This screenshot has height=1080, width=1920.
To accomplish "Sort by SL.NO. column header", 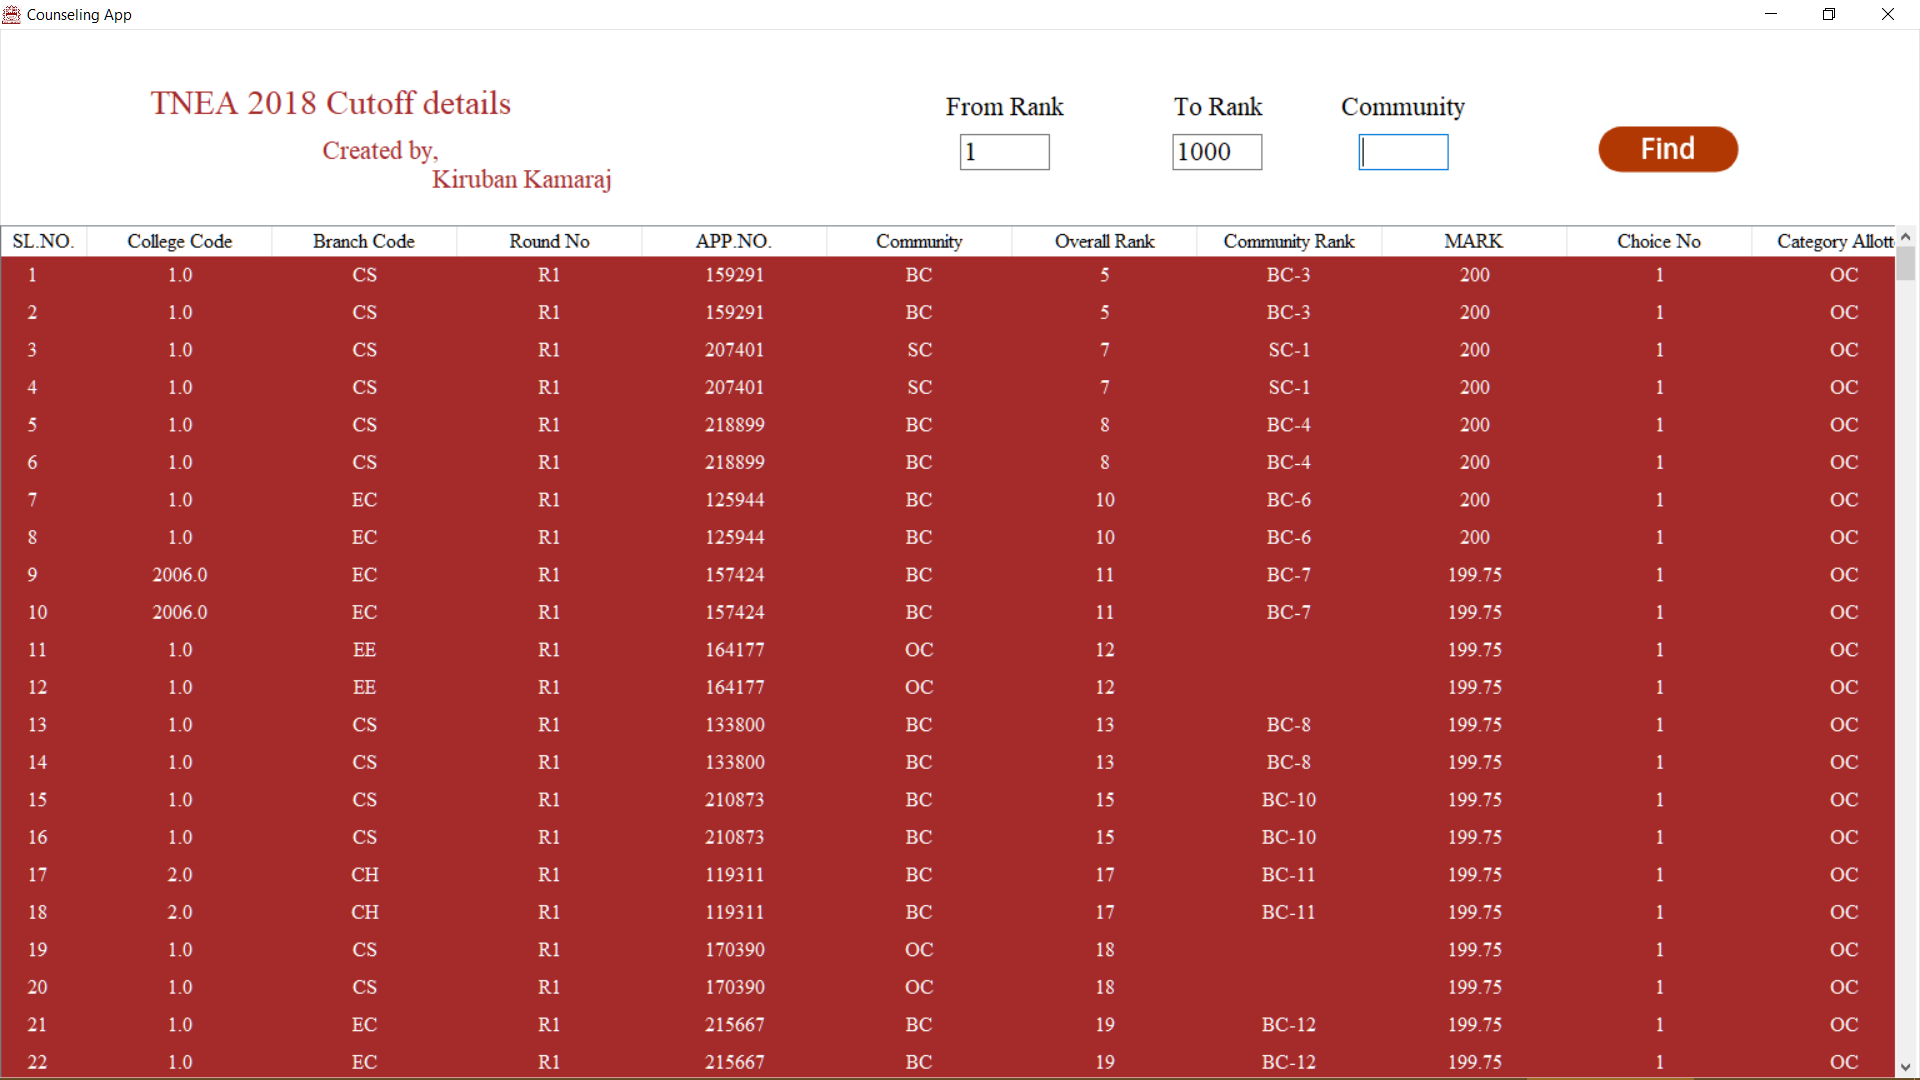I will click(x=43, y=241).
